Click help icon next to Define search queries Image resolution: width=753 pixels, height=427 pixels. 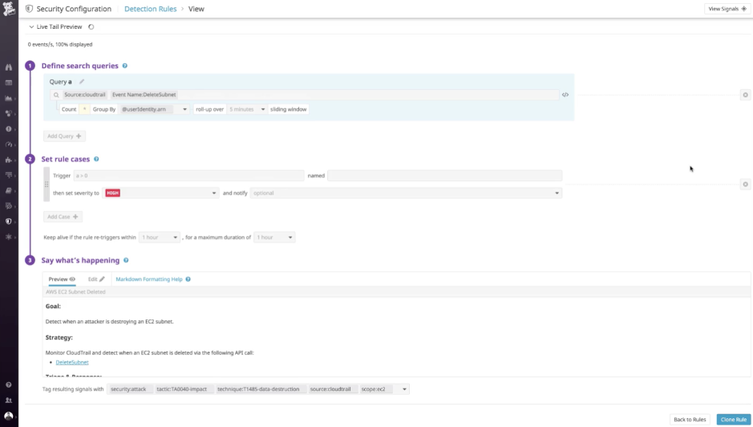[125, 66]
